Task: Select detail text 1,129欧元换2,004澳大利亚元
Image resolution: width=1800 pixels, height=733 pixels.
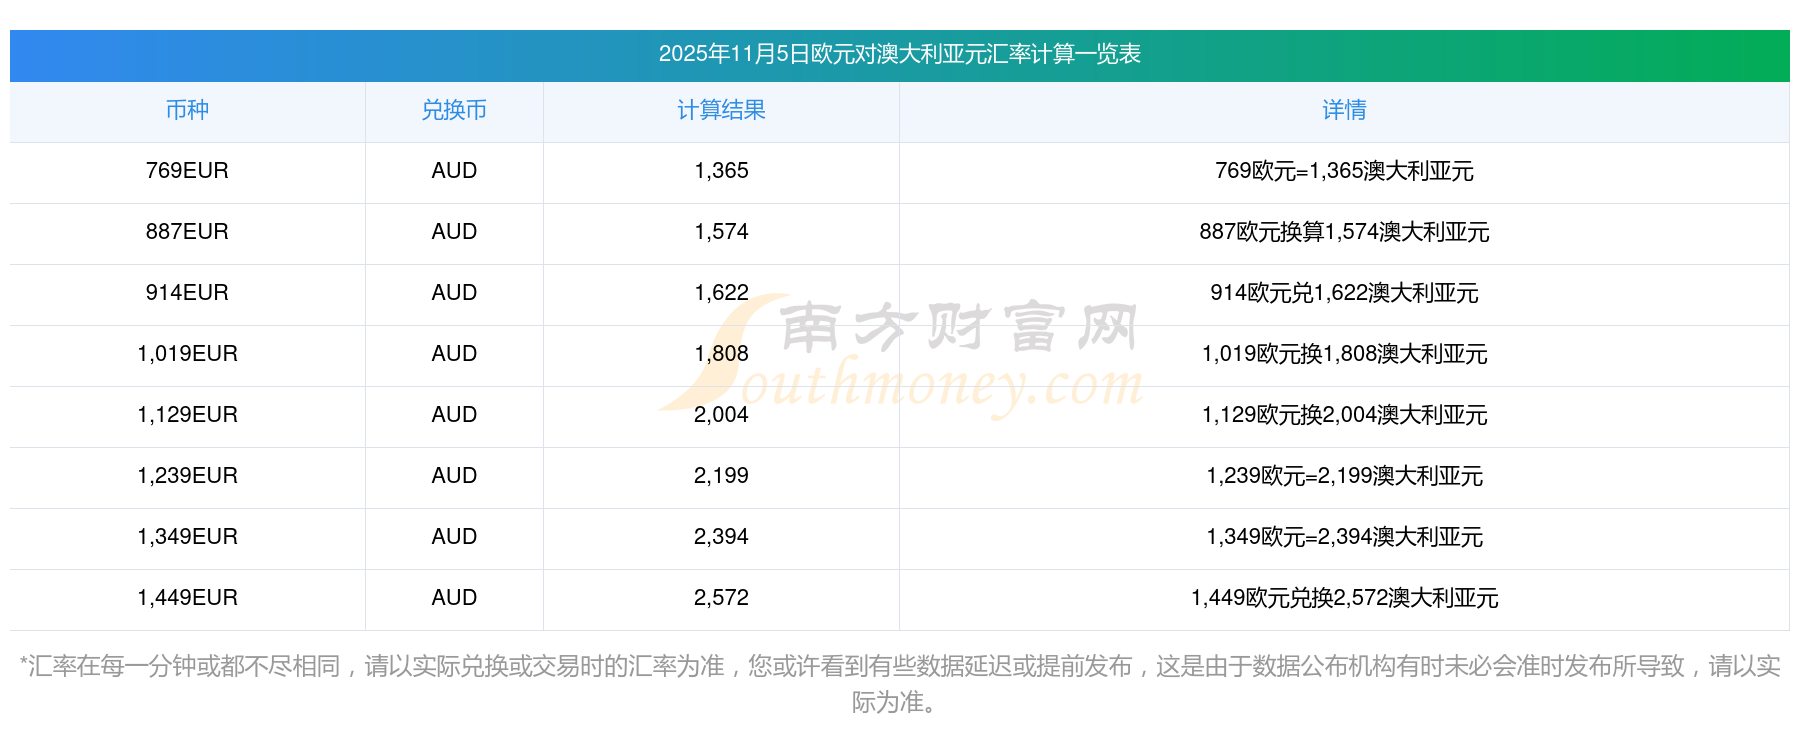Action: 1344,415
